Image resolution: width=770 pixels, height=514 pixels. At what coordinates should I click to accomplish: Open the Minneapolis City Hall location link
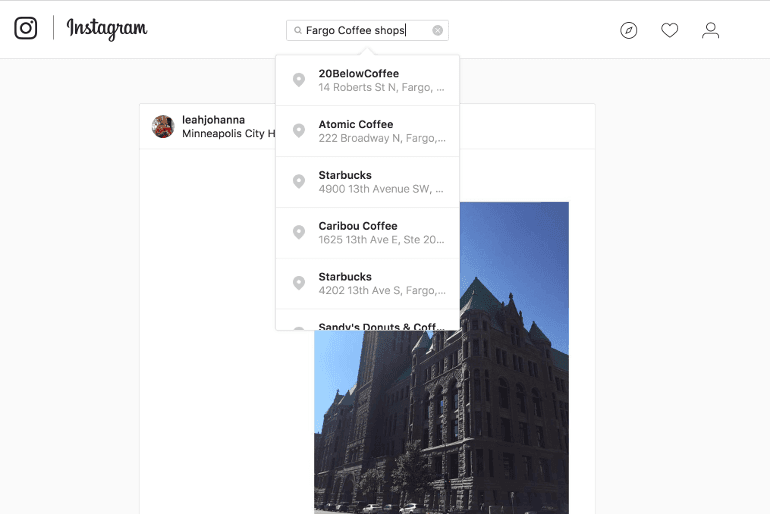click(228, 133)
